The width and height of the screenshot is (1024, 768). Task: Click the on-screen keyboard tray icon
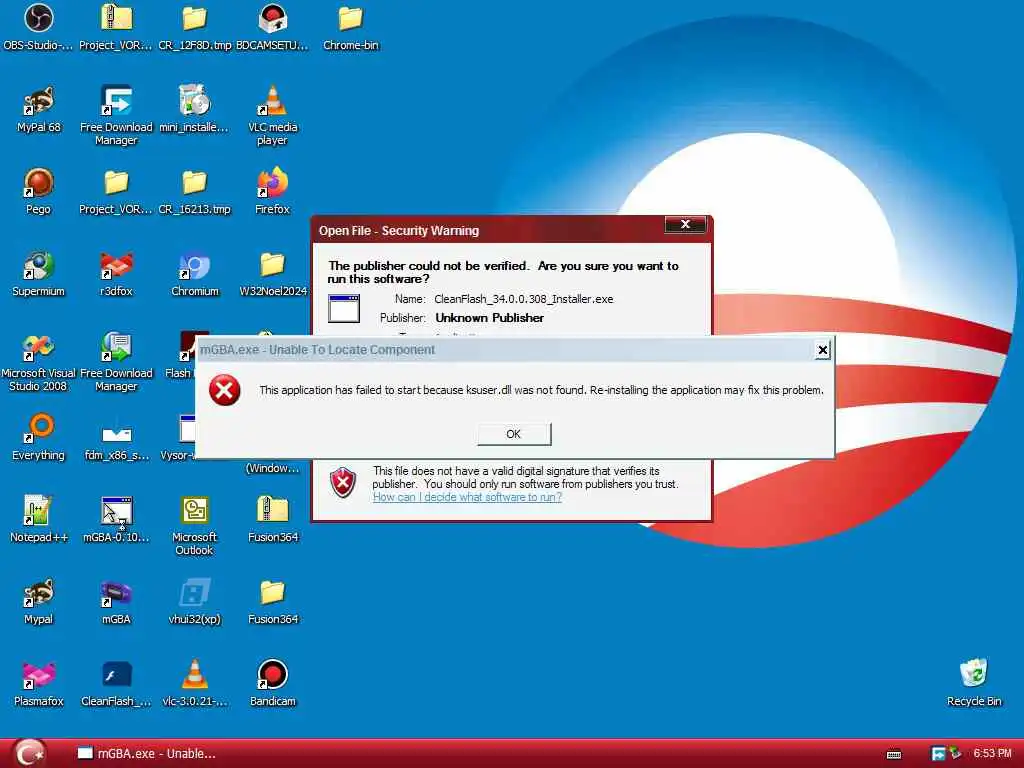pyautogui.click(x=894, y=754)
